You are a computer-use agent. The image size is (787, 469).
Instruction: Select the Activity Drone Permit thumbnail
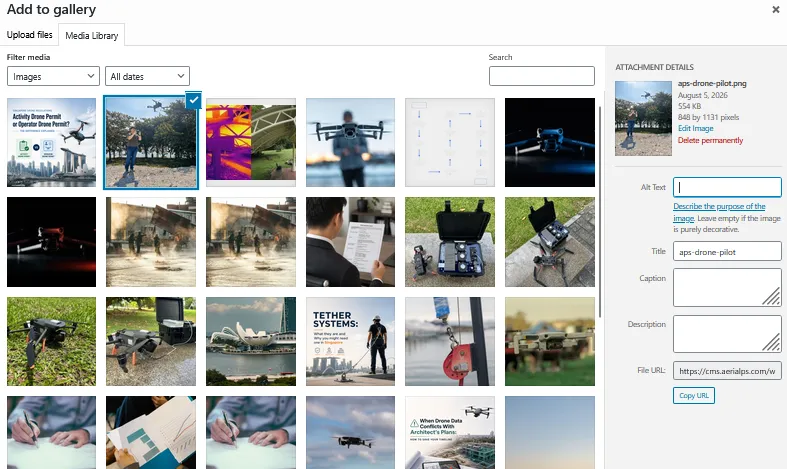51,142
